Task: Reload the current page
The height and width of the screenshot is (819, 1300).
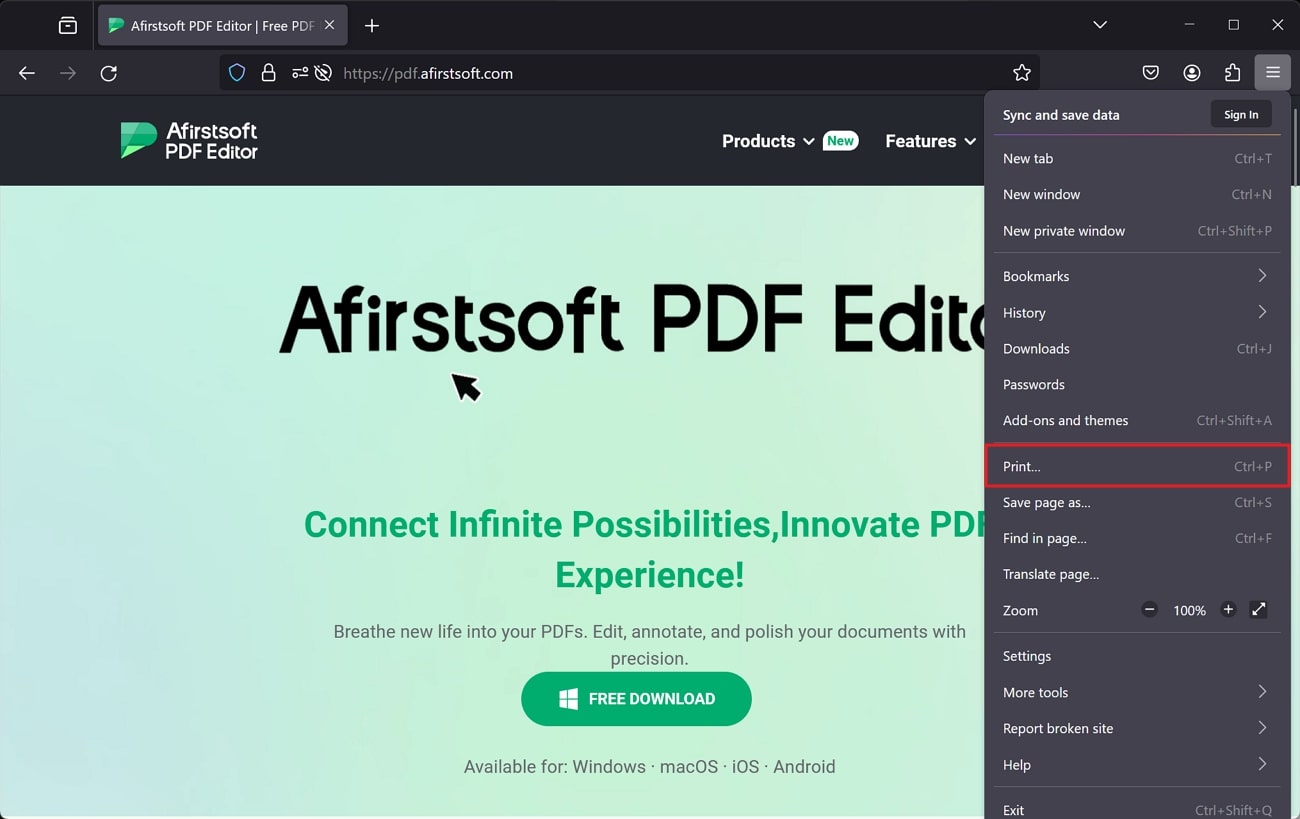Action: [x=109, y=73]
